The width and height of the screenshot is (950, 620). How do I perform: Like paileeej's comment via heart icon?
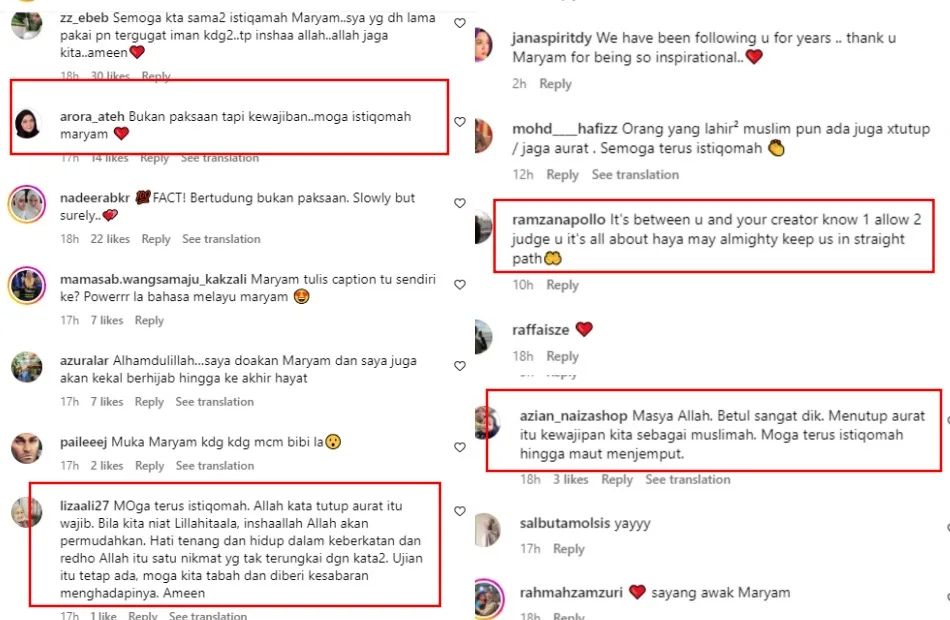point(460,447)
